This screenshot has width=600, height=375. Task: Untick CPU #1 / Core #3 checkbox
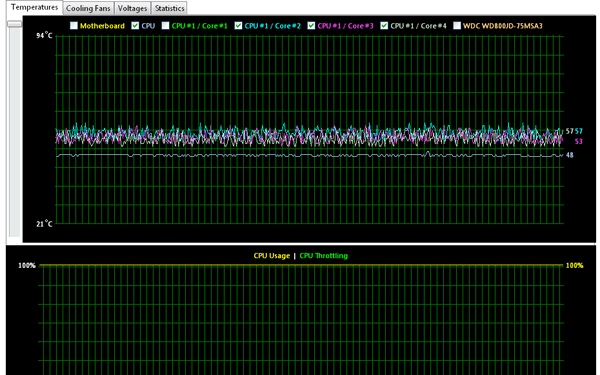tap(311, 26)
